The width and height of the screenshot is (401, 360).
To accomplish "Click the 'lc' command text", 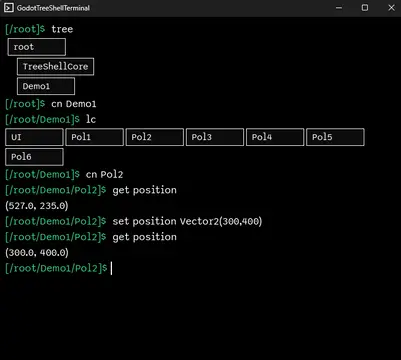I will click(91, 119).
